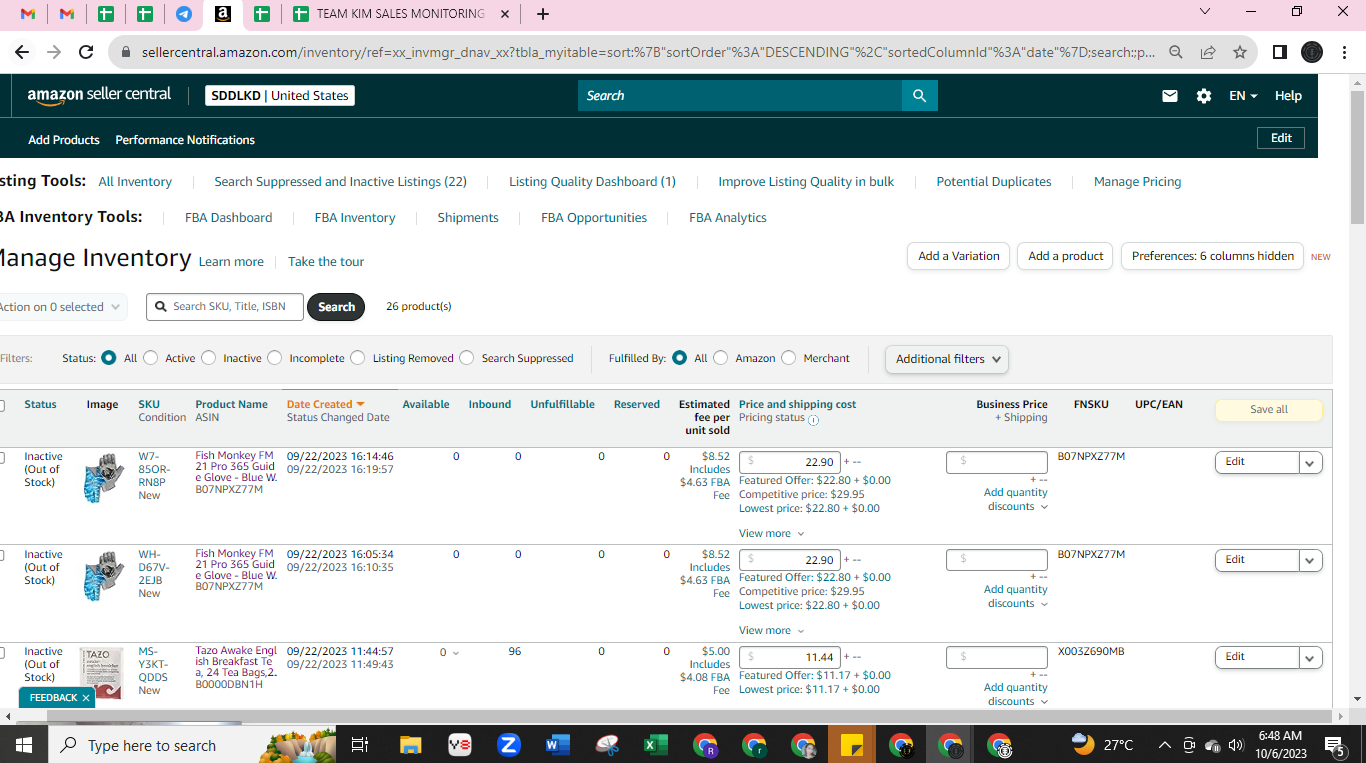Image resolution: width=1366 pixels, height=763 pixels.
Task: Sort by Date Created column
Action: (x=325, y=404)
